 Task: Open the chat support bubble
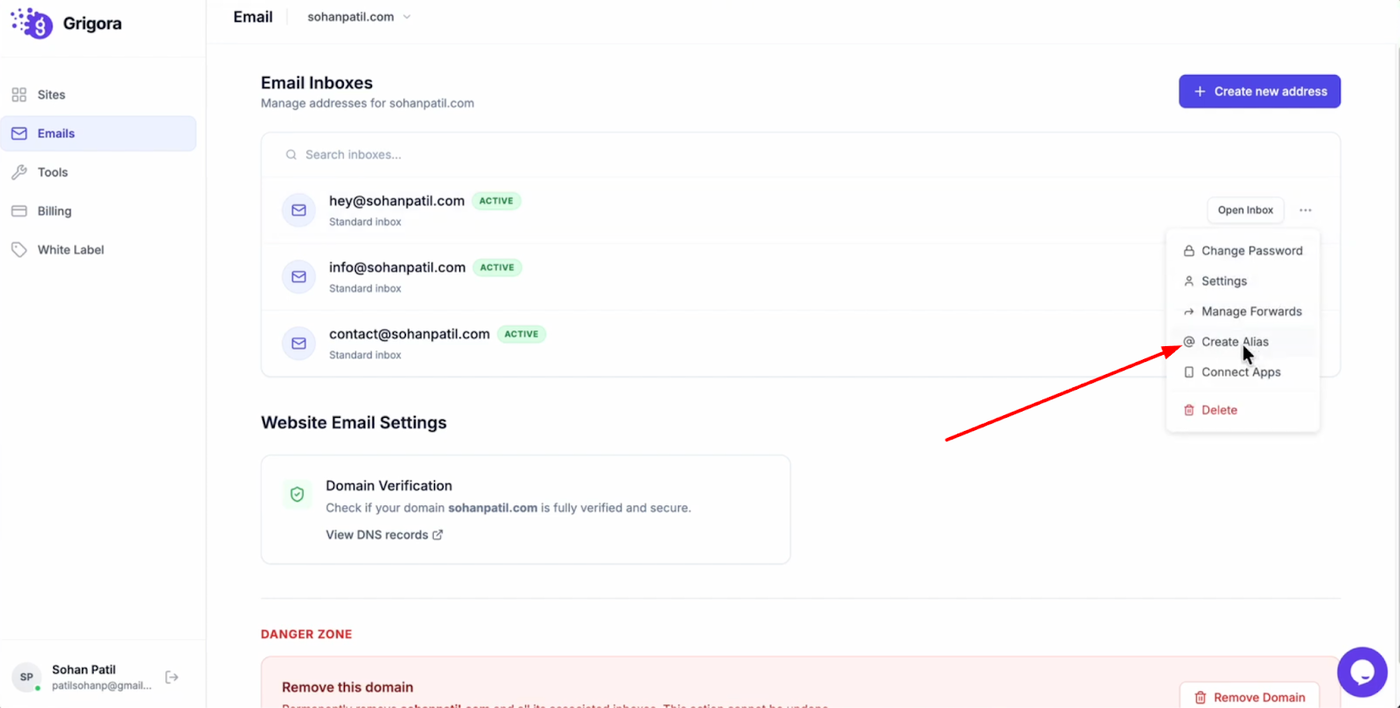click(x=1361, y=672)
